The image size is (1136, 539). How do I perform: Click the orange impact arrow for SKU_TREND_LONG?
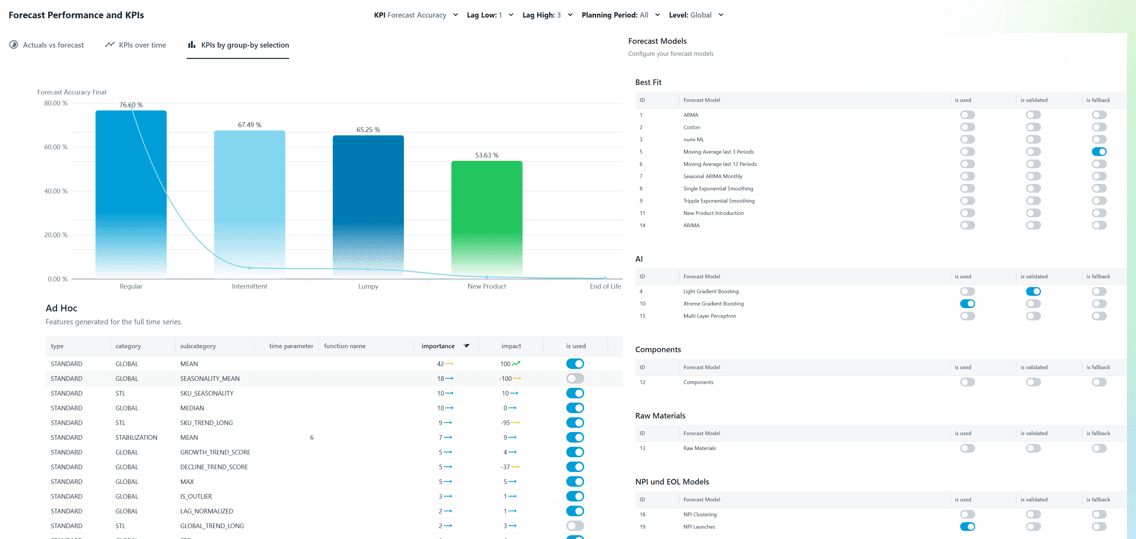516,423
